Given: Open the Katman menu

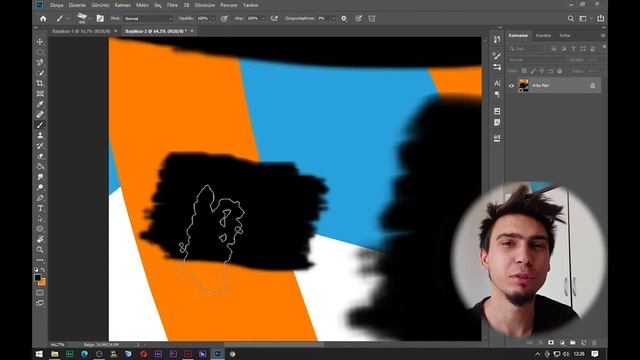Looking at the screenshot, I should (x=122, y=5).
